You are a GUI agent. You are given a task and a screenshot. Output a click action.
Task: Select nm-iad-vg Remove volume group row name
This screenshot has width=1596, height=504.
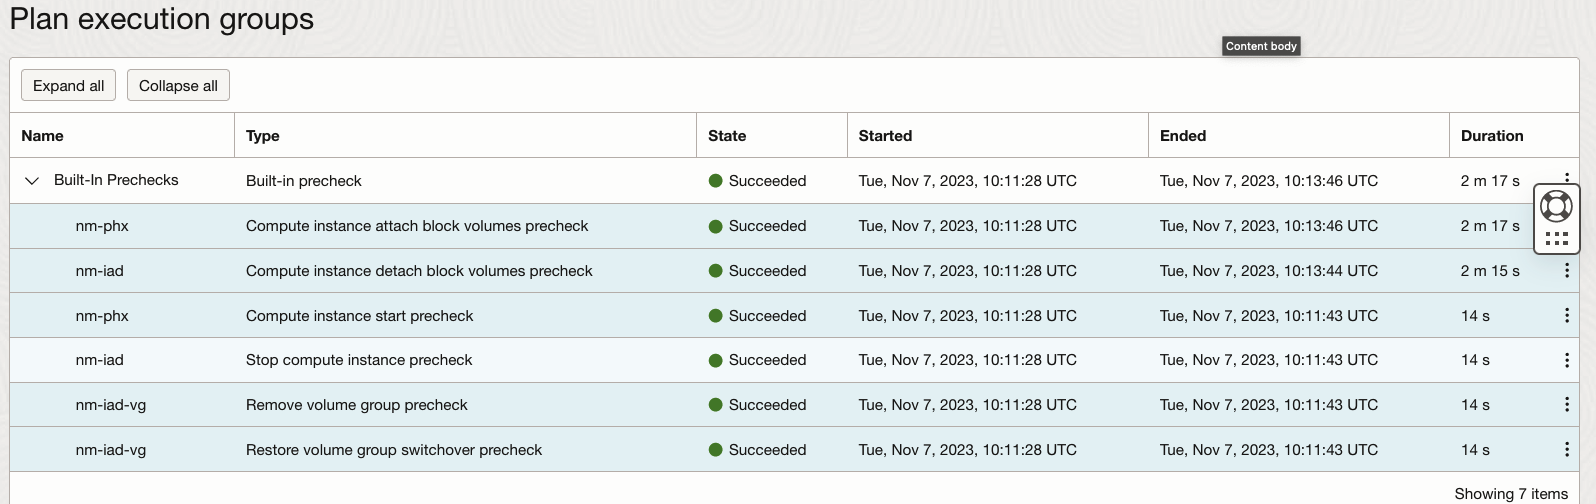click(111, 405)
